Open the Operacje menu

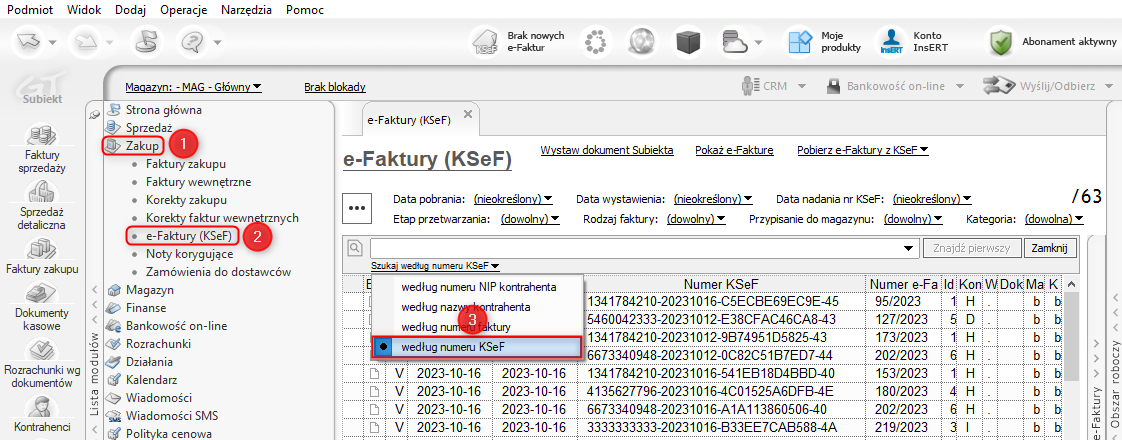coord(184,10)
